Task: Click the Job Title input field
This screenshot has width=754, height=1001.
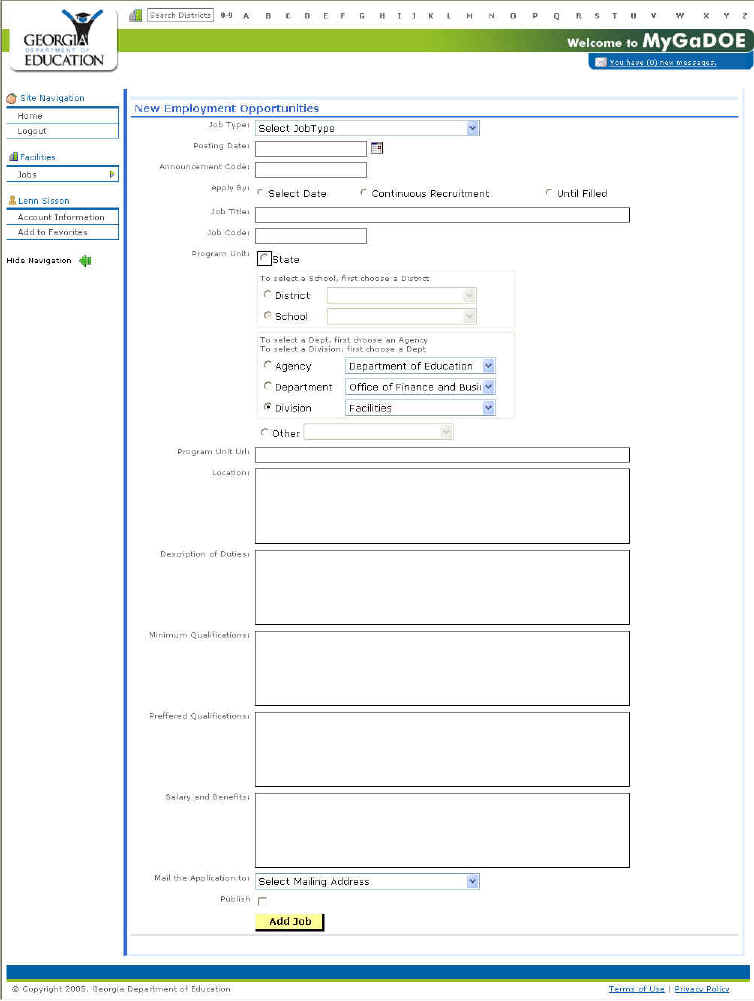Action: pyautogui.click(x=442, y=214)
